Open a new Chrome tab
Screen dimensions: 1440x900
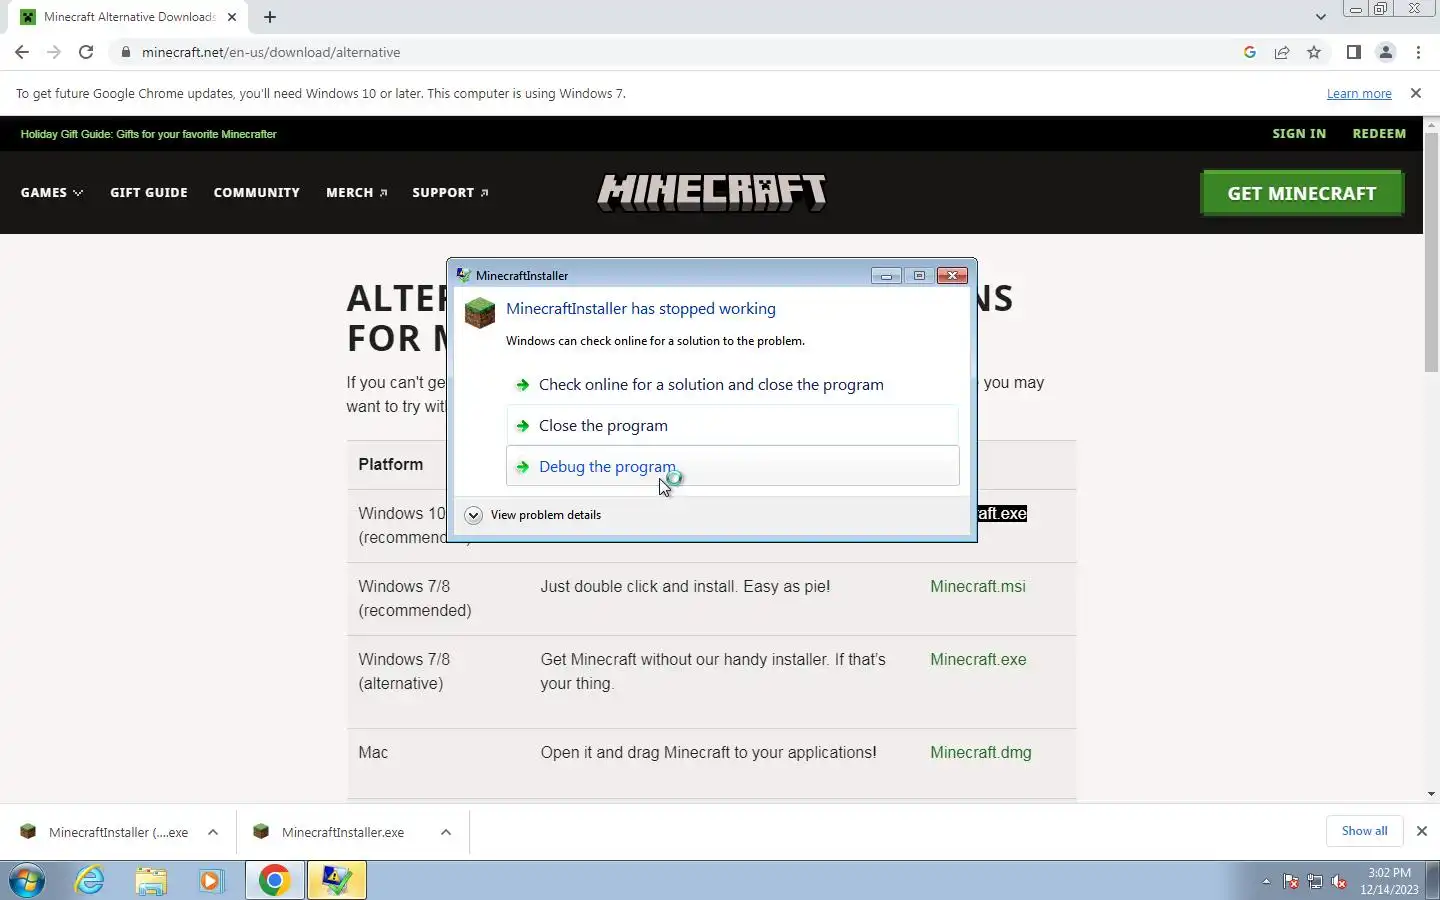[270, 17]
